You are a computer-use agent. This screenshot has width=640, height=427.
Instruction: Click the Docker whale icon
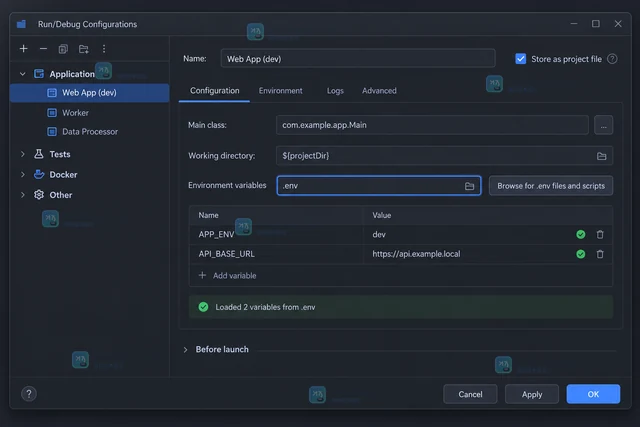pos(39,174)
